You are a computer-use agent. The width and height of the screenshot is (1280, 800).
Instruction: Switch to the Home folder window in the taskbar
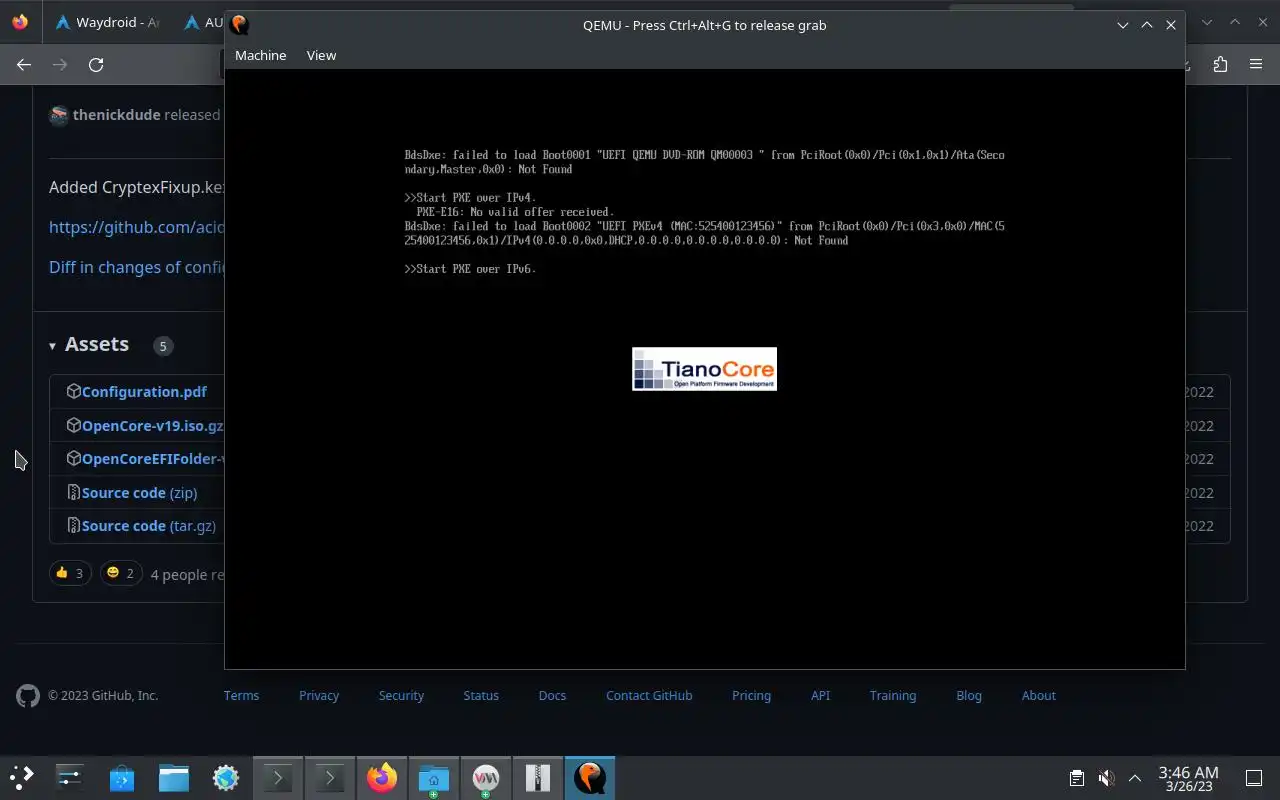[434, 777]
